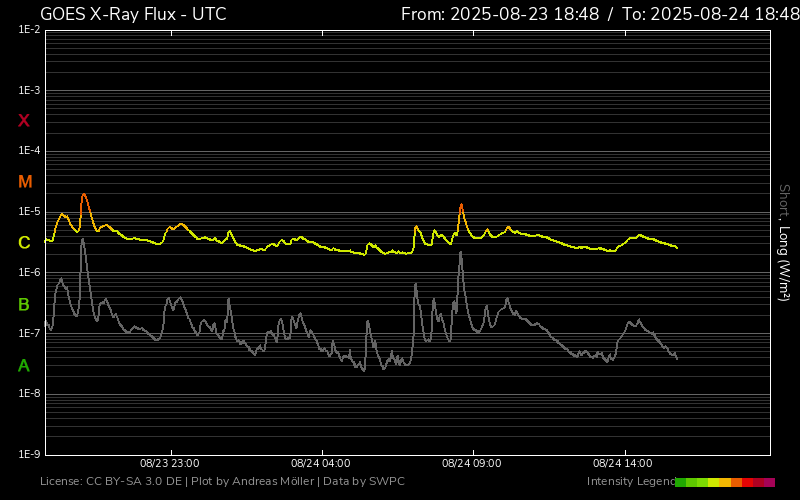Click the Short, Long (W/m²) axis label
Image resolution: width=800 pixels, height=500 pixels.
(x=784, y=242)
